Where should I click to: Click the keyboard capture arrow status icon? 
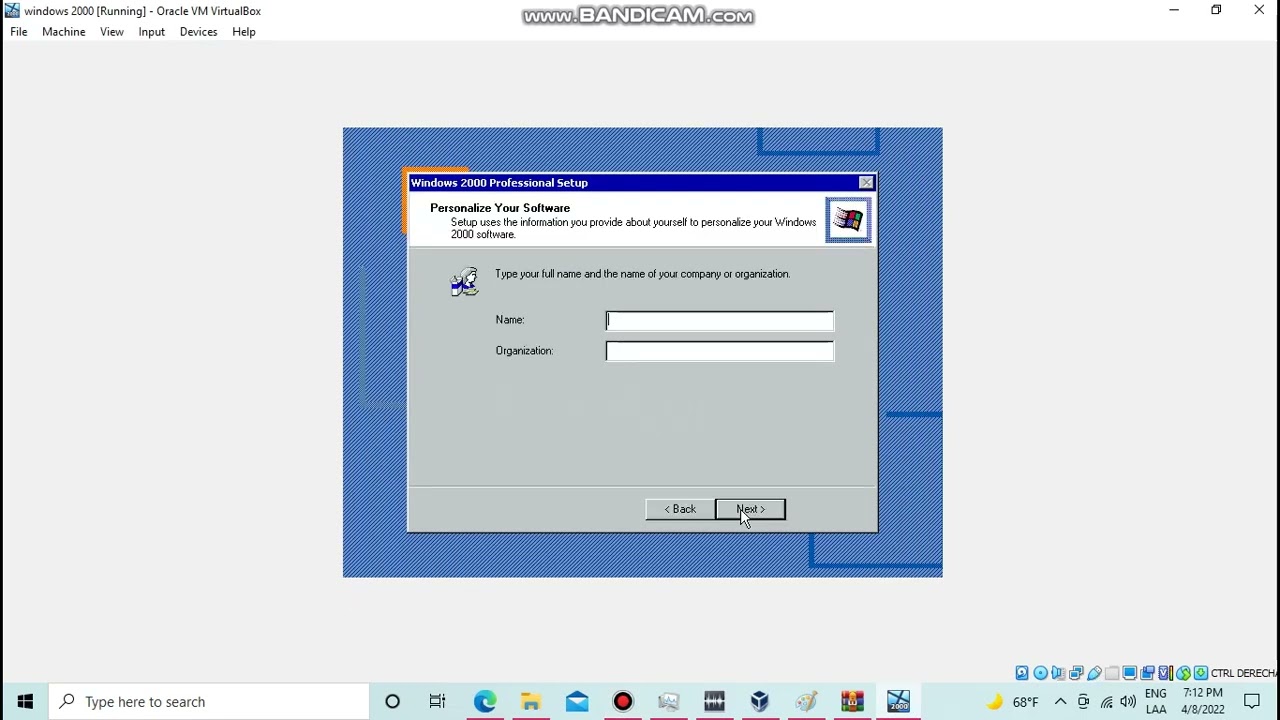pyautogui.click(x=1201, y=673)
